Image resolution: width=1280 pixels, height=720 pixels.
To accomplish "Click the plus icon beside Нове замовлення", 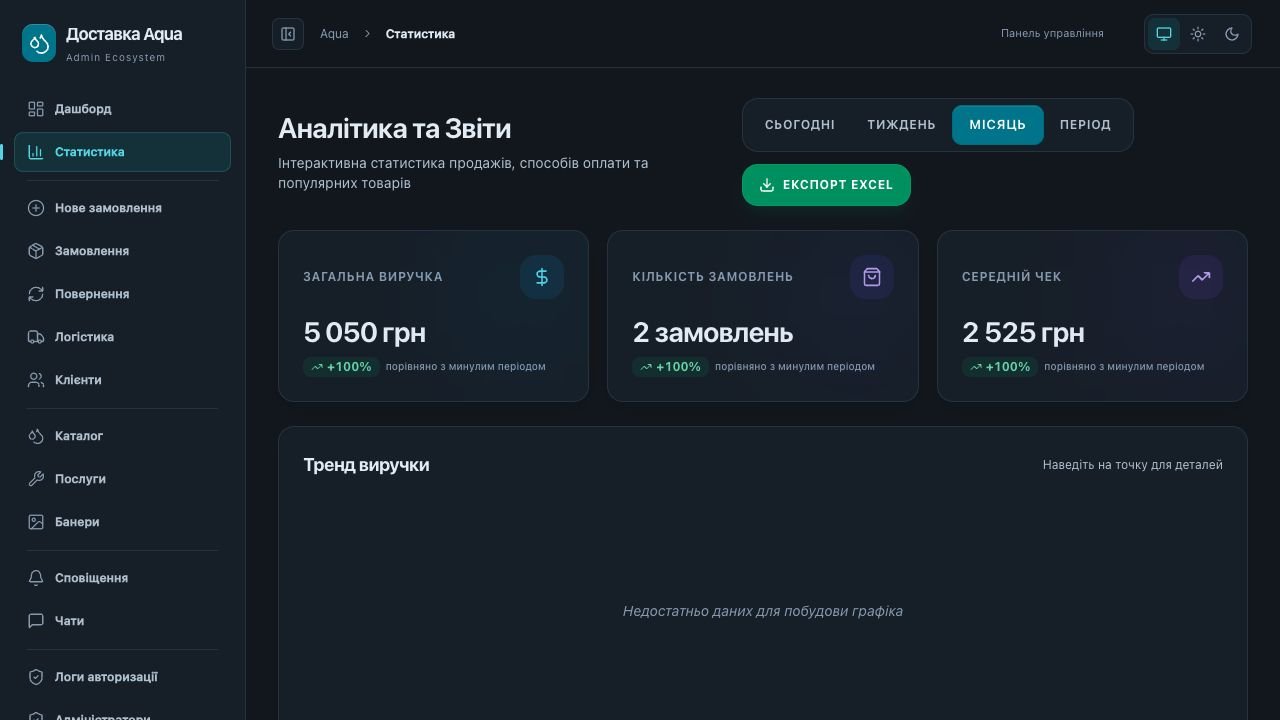I will [36, 208].
